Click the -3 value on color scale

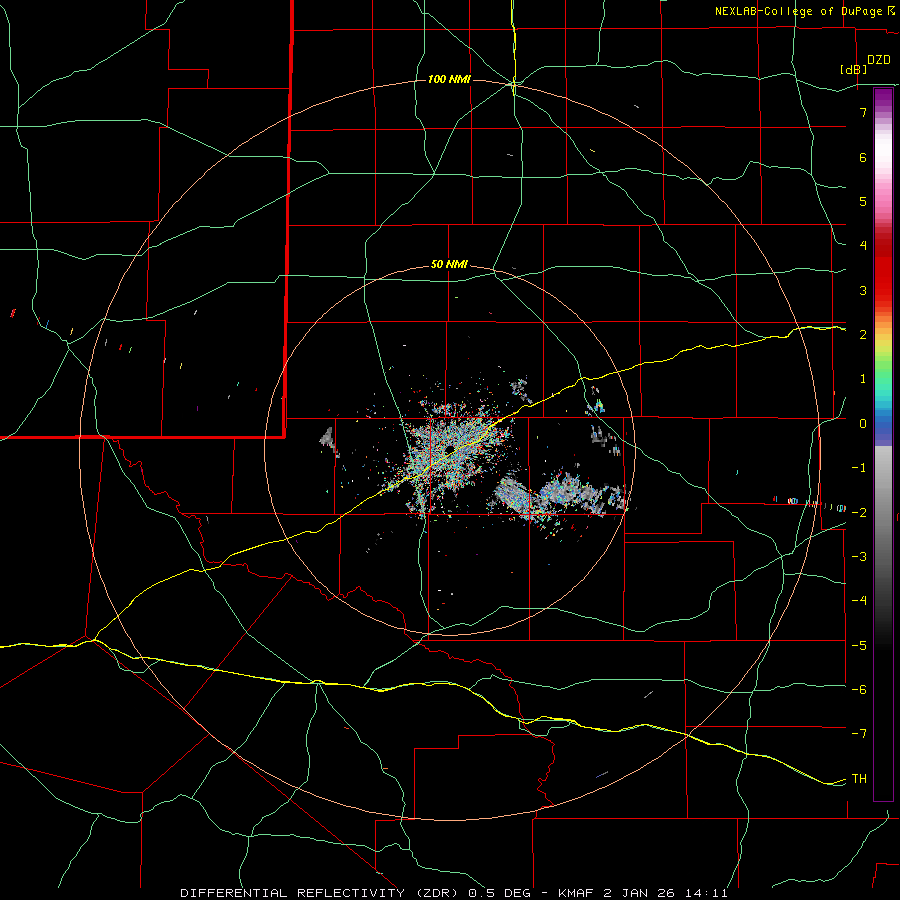859,556
